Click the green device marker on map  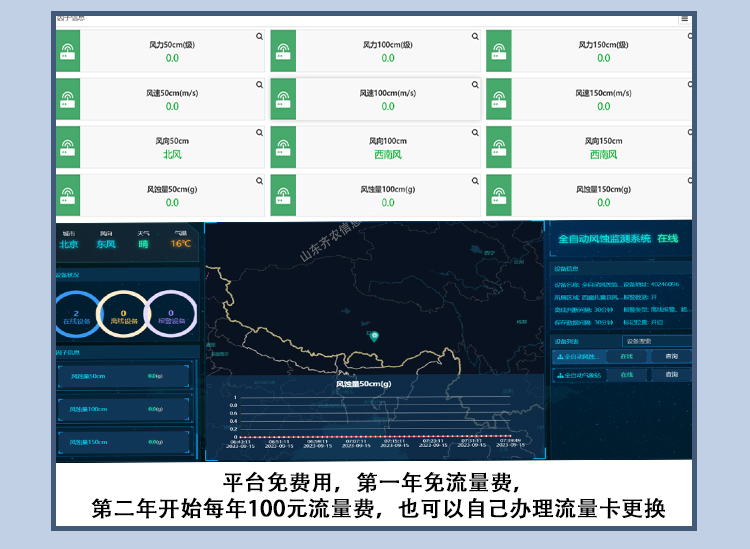(374, 335)
